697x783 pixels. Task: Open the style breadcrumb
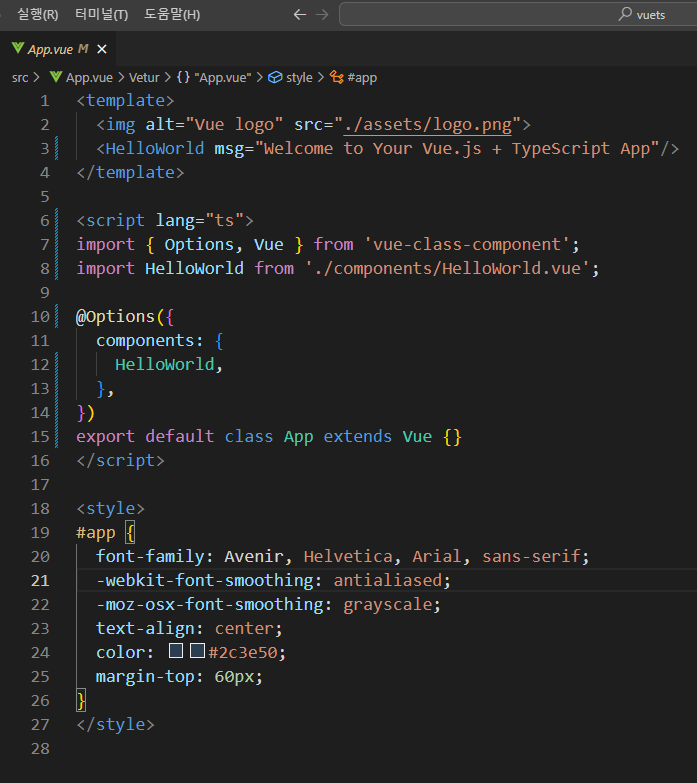tap(299, 78)
